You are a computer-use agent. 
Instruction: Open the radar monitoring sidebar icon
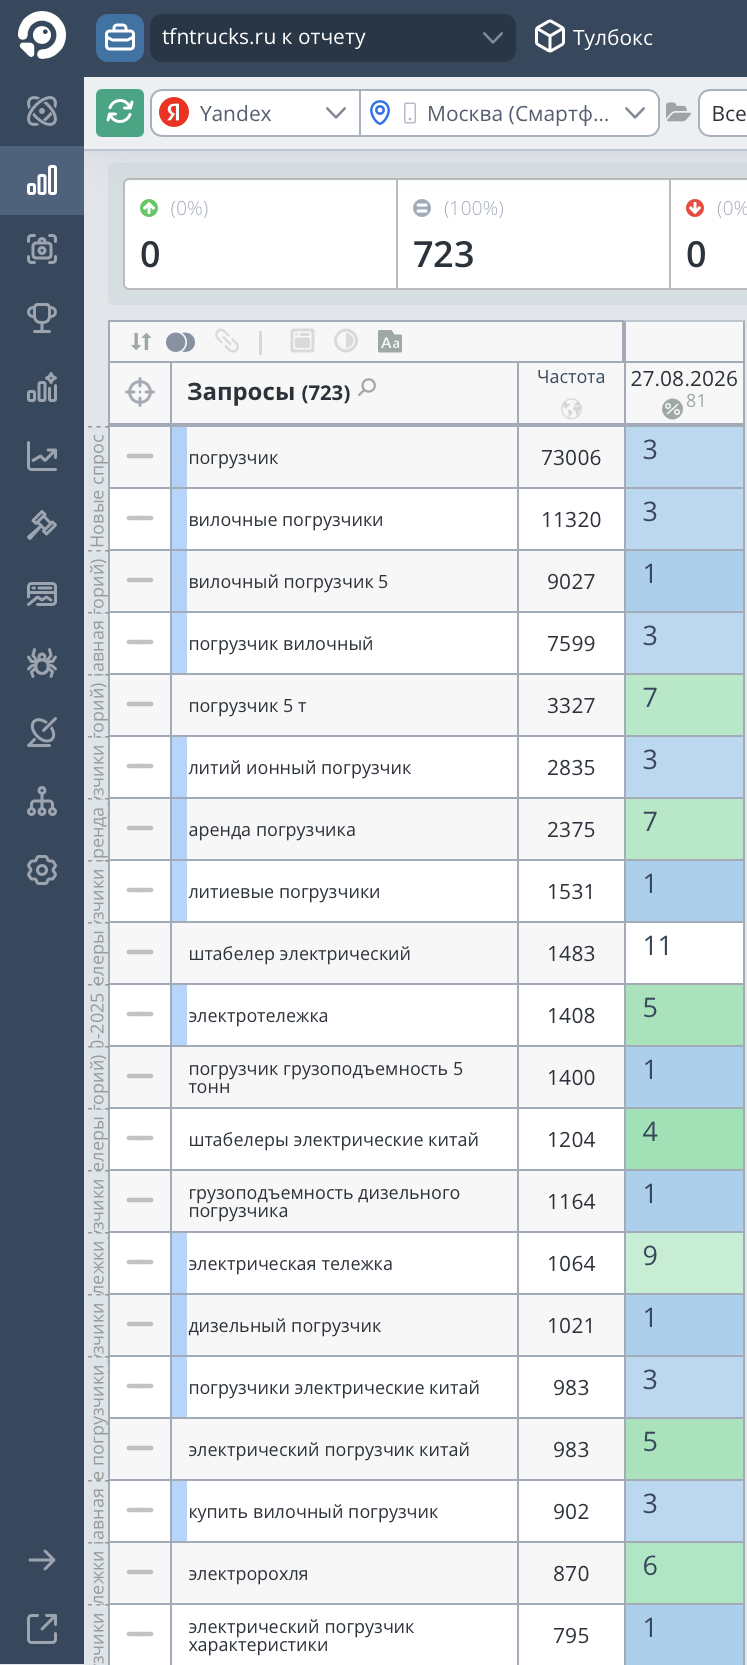tap(42, 732)
